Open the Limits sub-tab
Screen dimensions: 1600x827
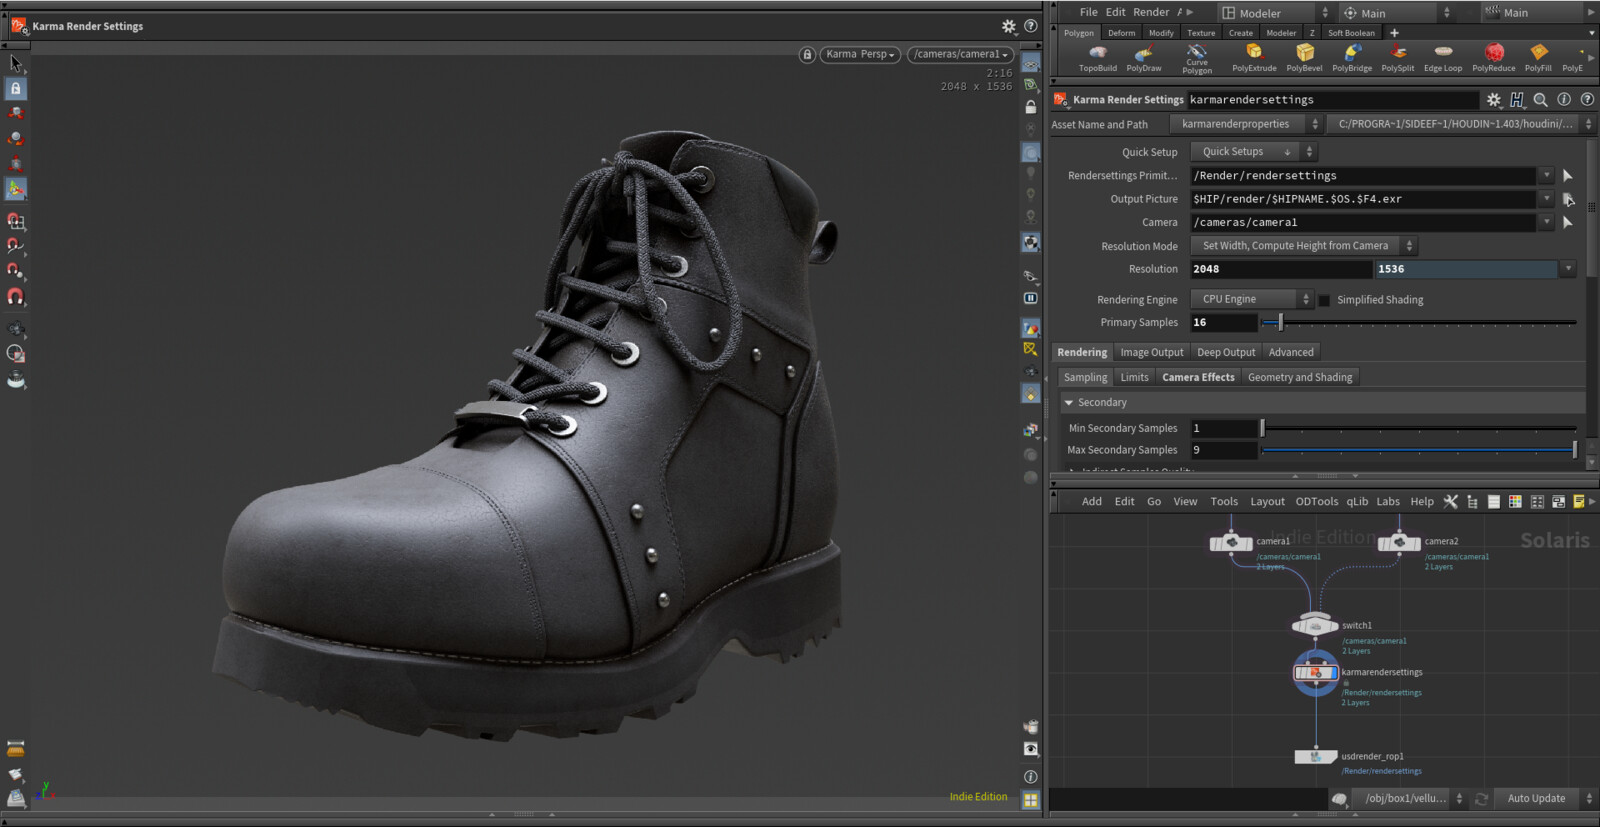1134,377
